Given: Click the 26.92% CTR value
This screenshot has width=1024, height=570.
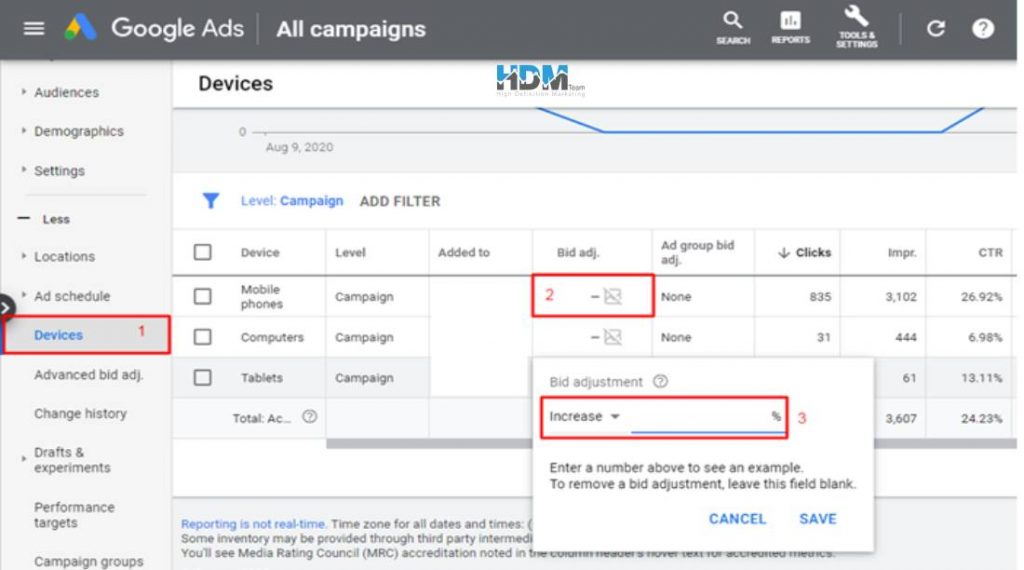Looking at the screenshot, I should coord(981,296).
